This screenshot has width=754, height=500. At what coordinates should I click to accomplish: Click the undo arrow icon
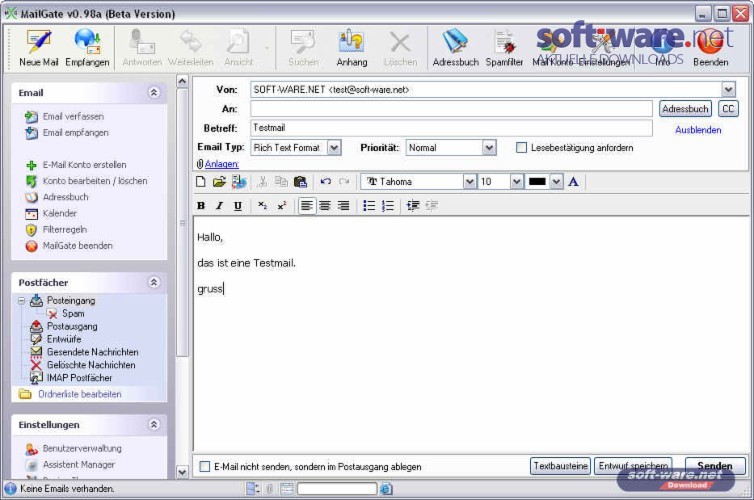pyautogui.click(x=326, y=182)
